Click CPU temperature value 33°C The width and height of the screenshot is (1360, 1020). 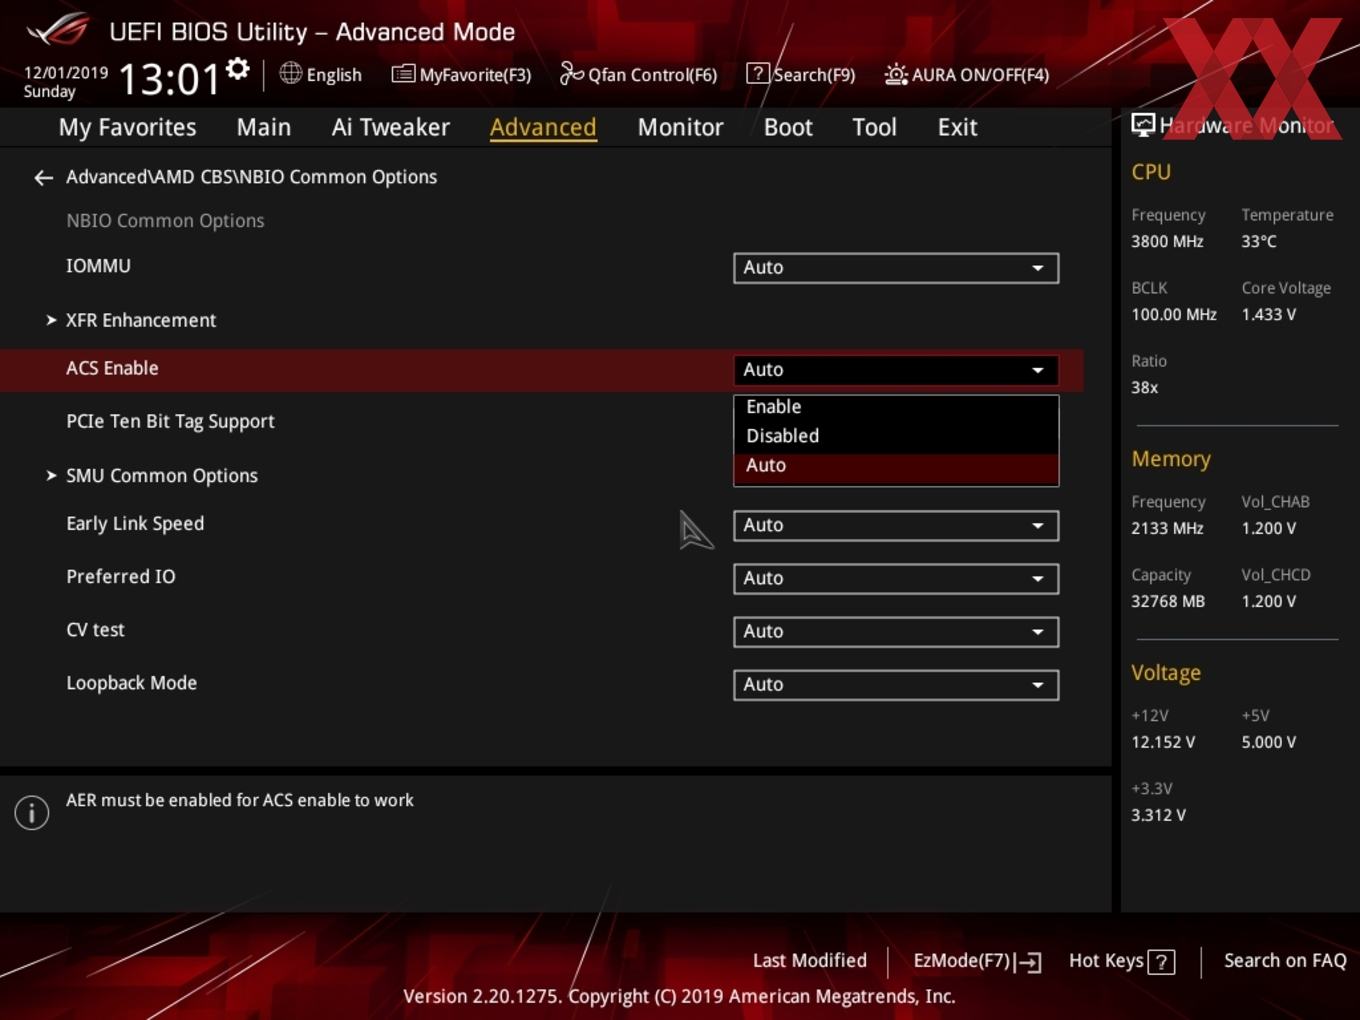click(1259, 242)
